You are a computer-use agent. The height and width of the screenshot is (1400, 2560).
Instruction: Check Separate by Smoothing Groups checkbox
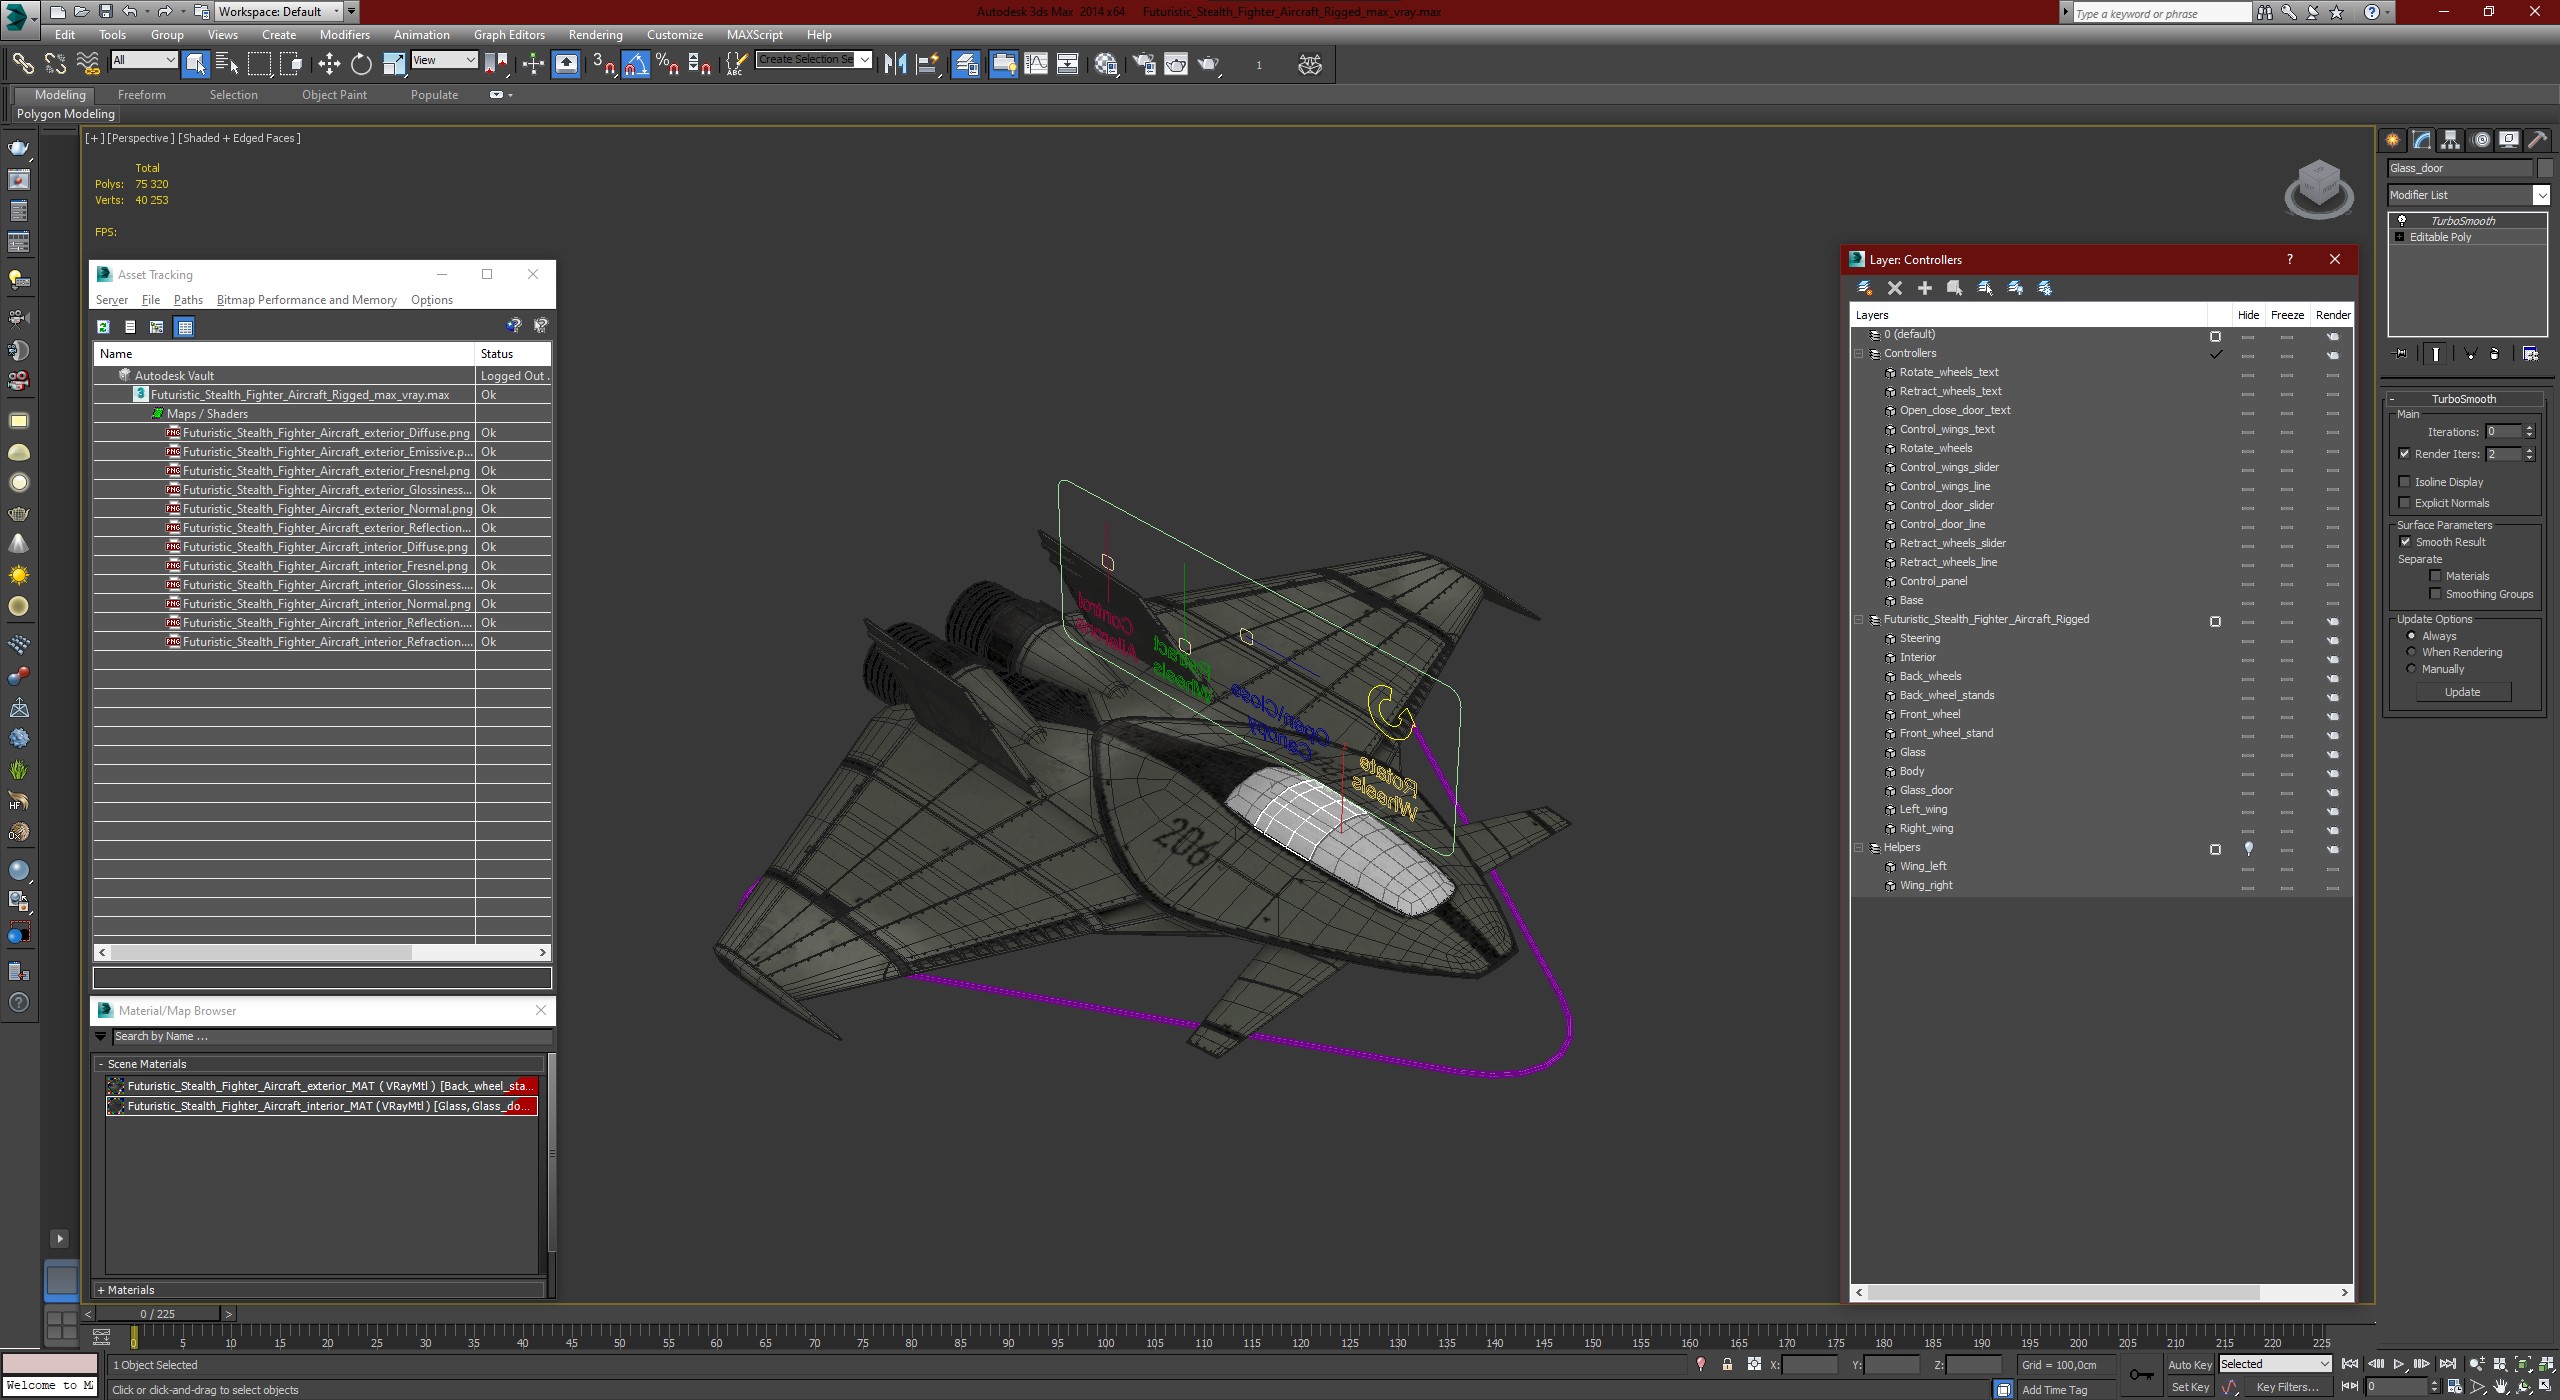pos(2435,594)
